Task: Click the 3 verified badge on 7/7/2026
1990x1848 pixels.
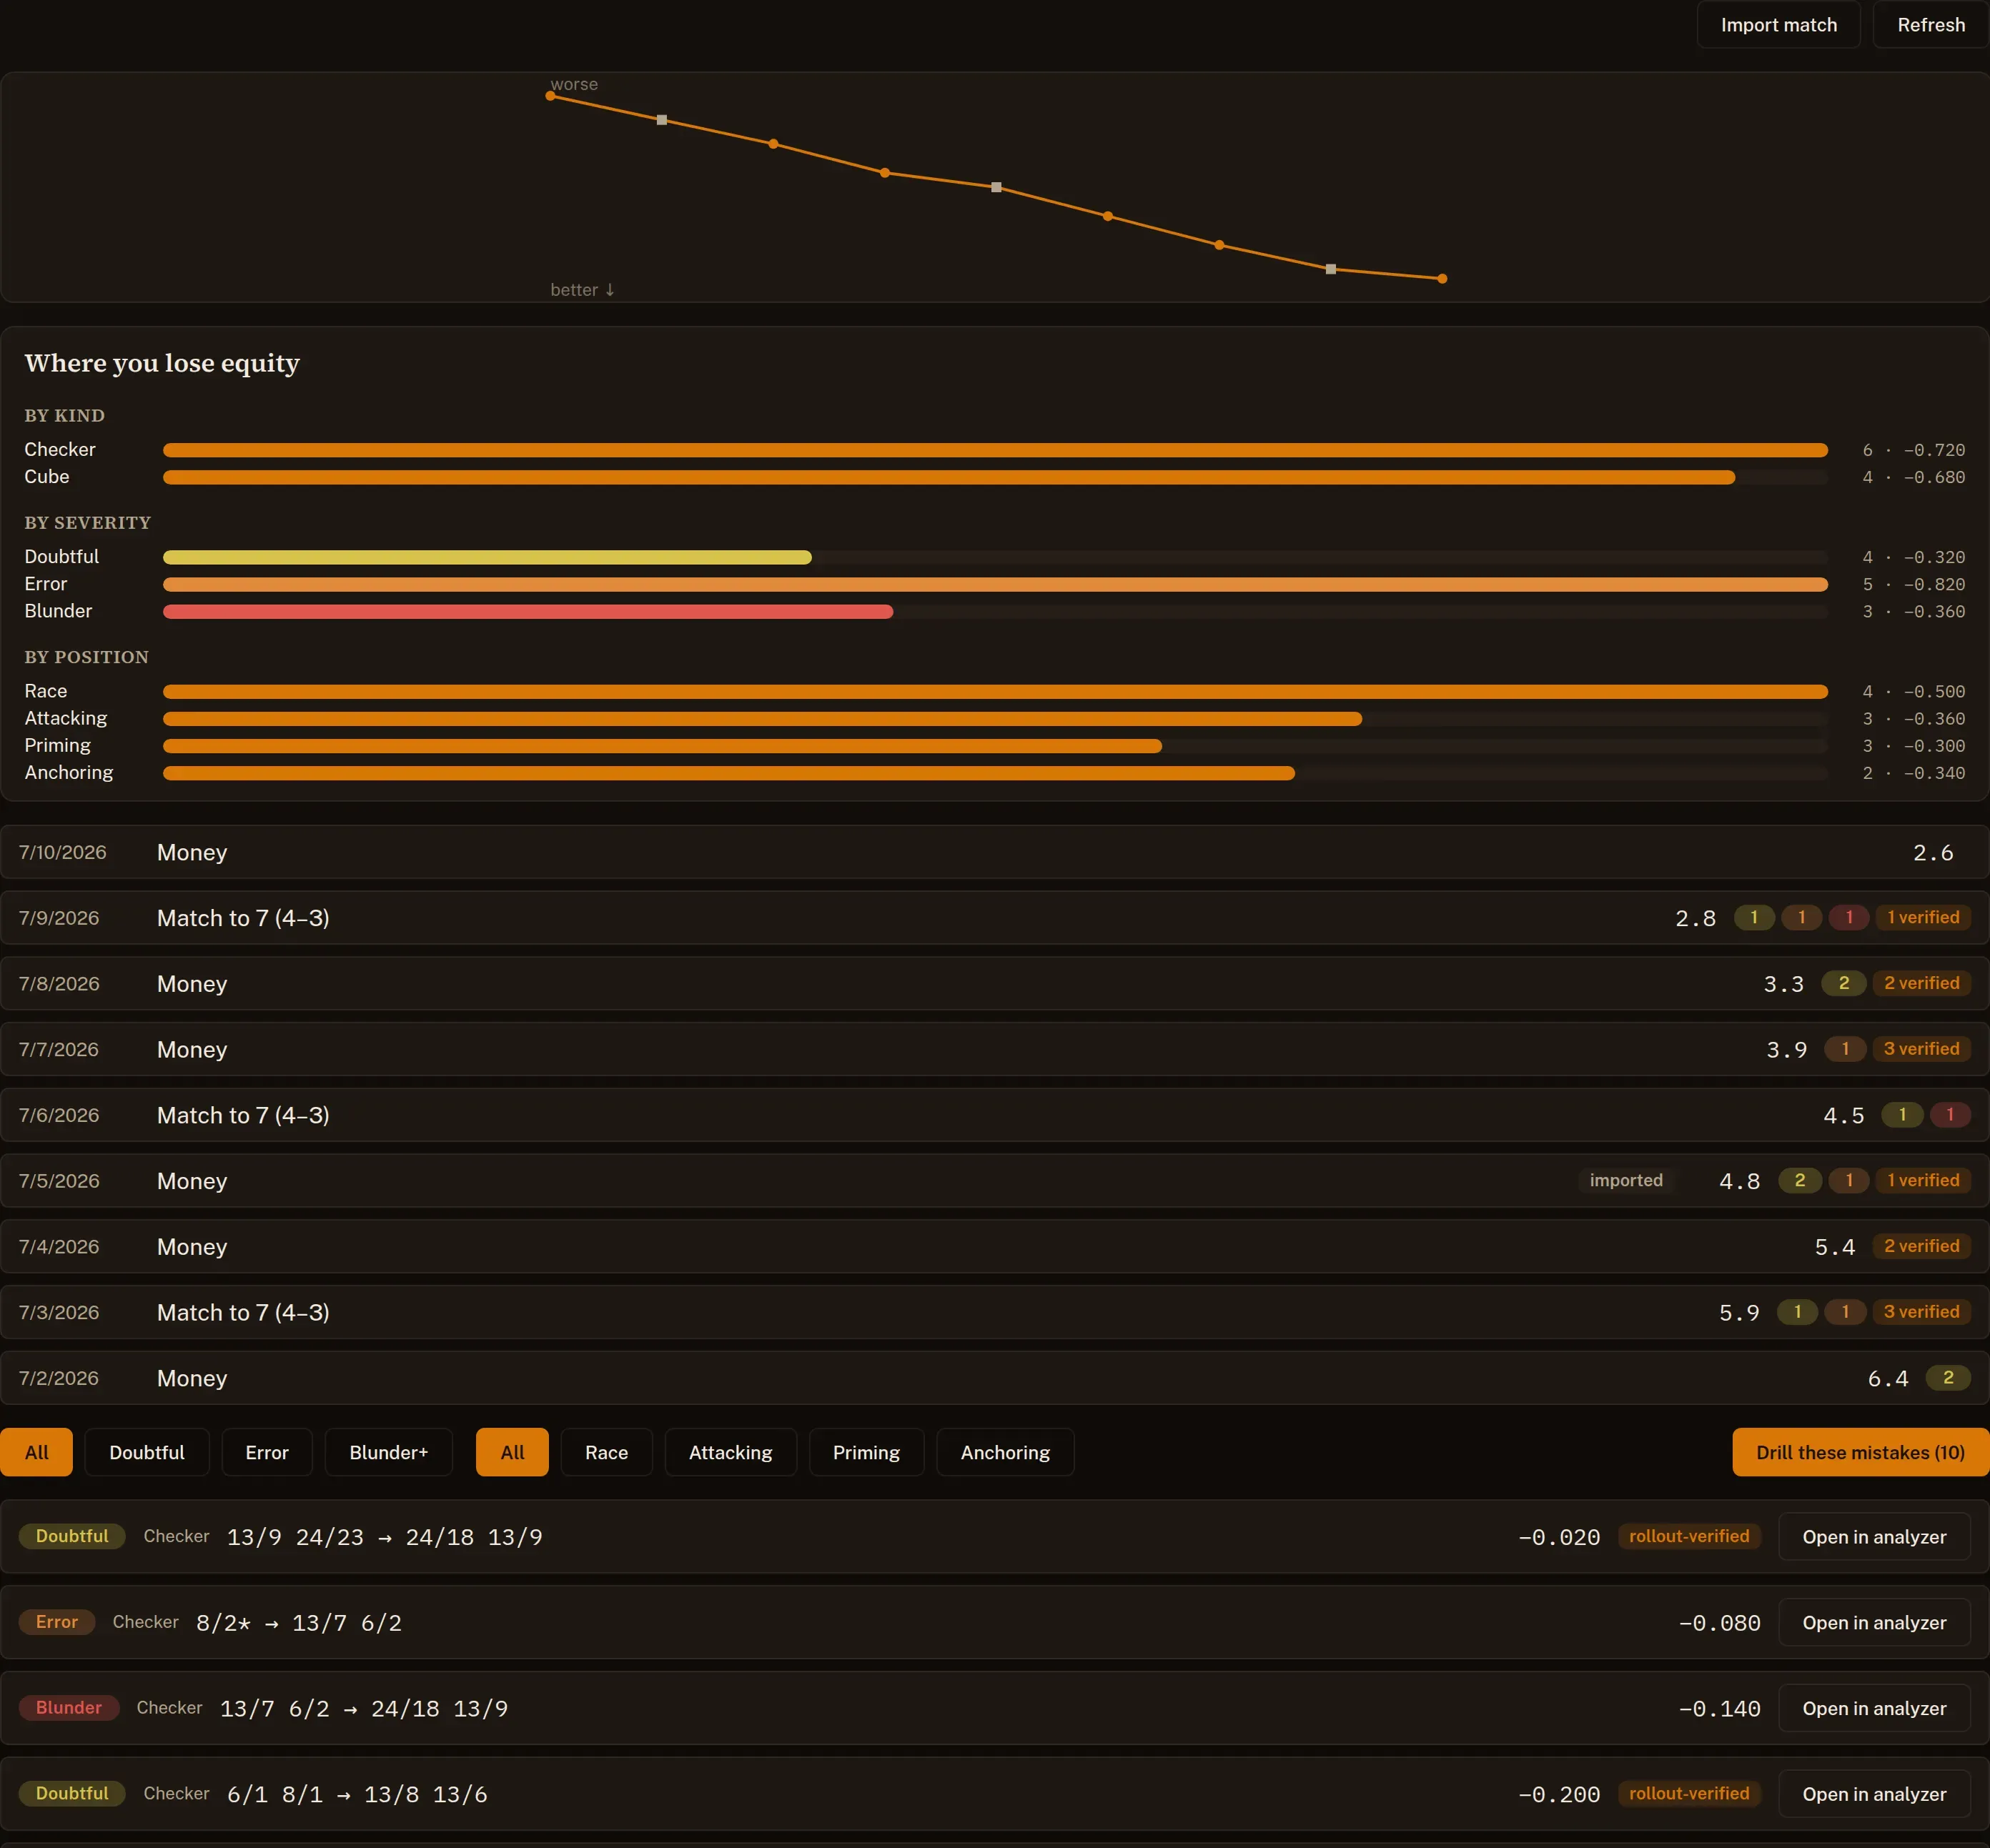Action: (1921, 1048)
